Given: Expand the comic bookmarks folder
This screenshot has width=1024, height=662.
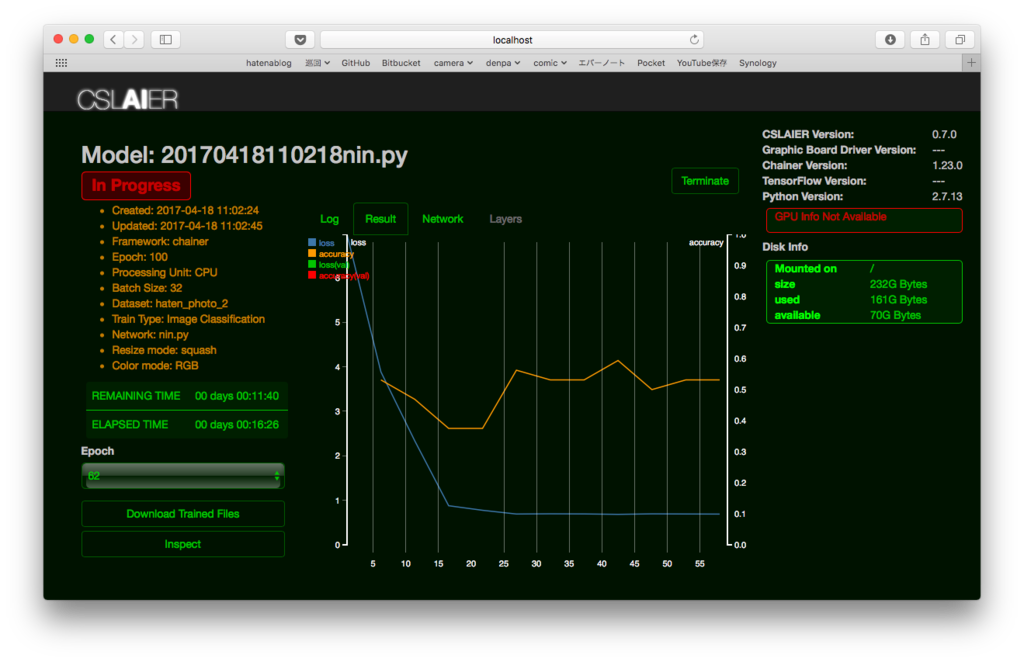Looking at the screenshot, I should pyautogui.click(x=550, y=63).
